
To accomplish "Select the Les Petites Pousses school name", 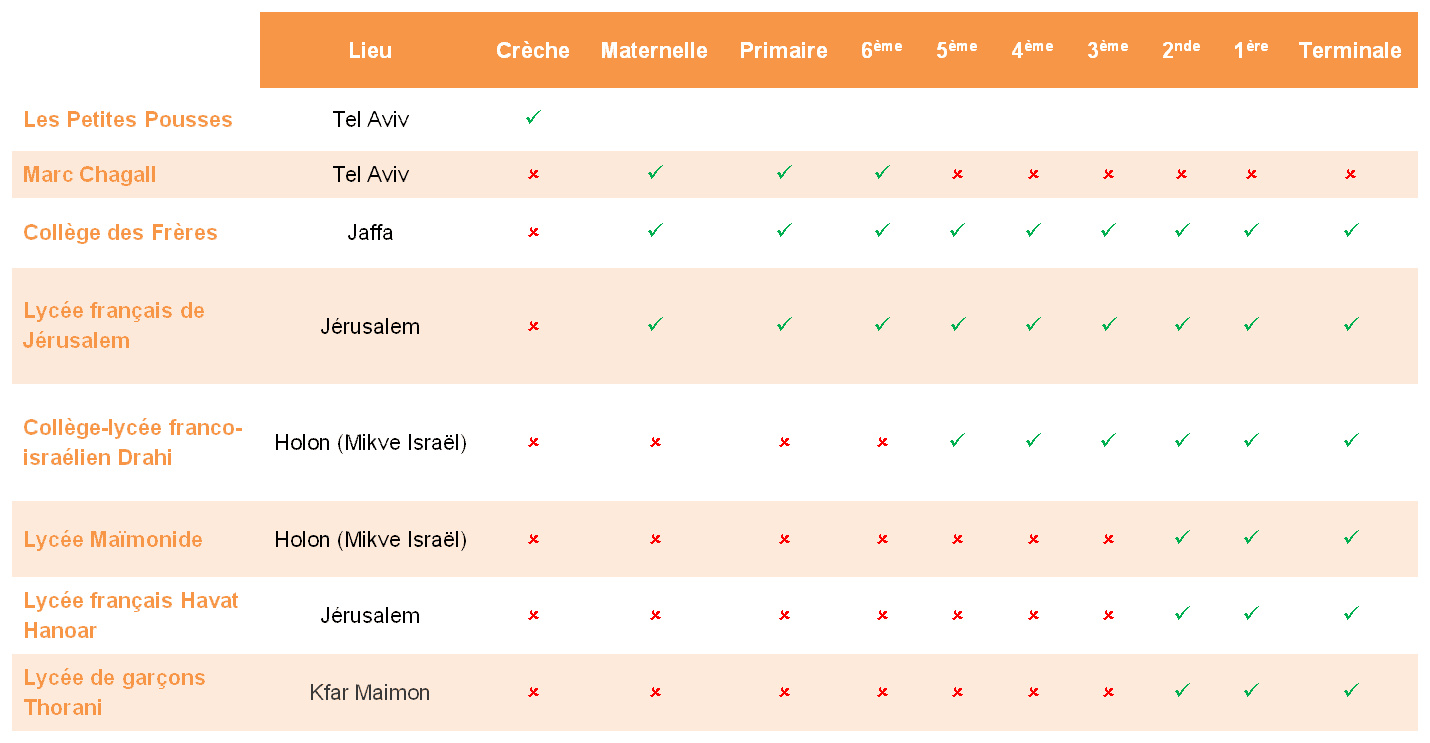I will click(128, 120).
